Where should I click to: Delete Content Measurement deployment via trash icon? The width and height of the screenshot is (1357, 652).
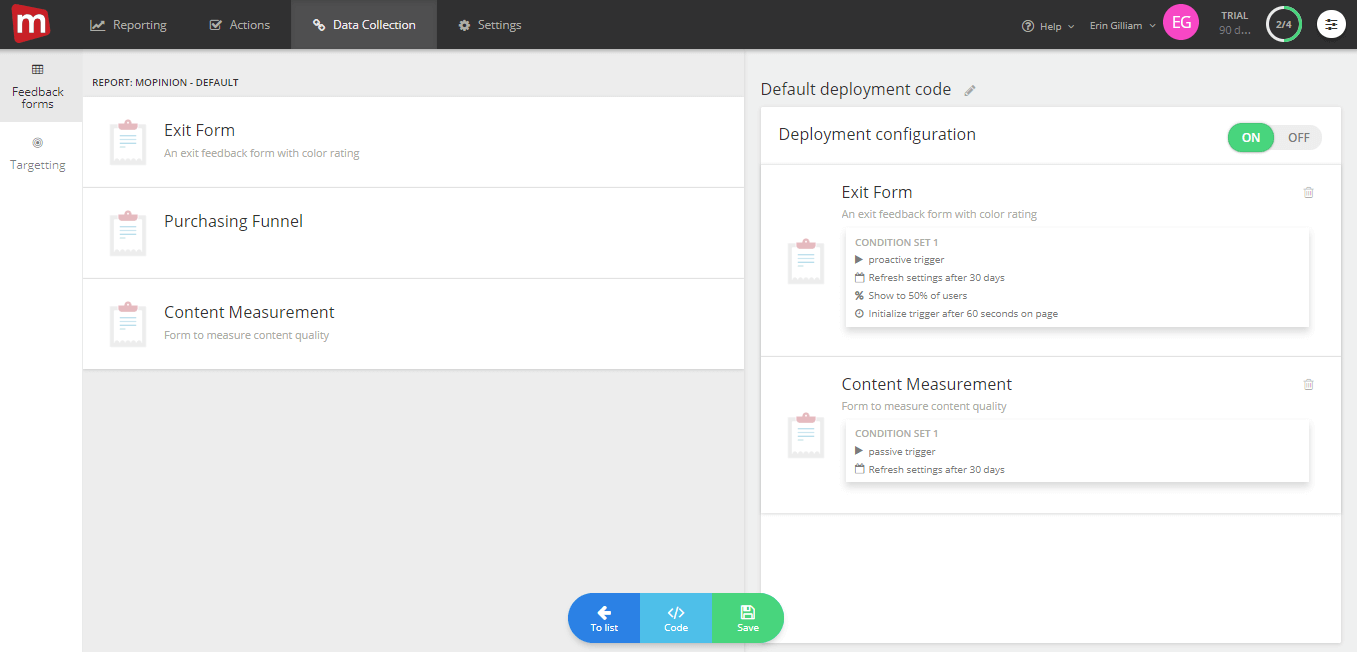pyautogui.click(x=1308, y=384)
